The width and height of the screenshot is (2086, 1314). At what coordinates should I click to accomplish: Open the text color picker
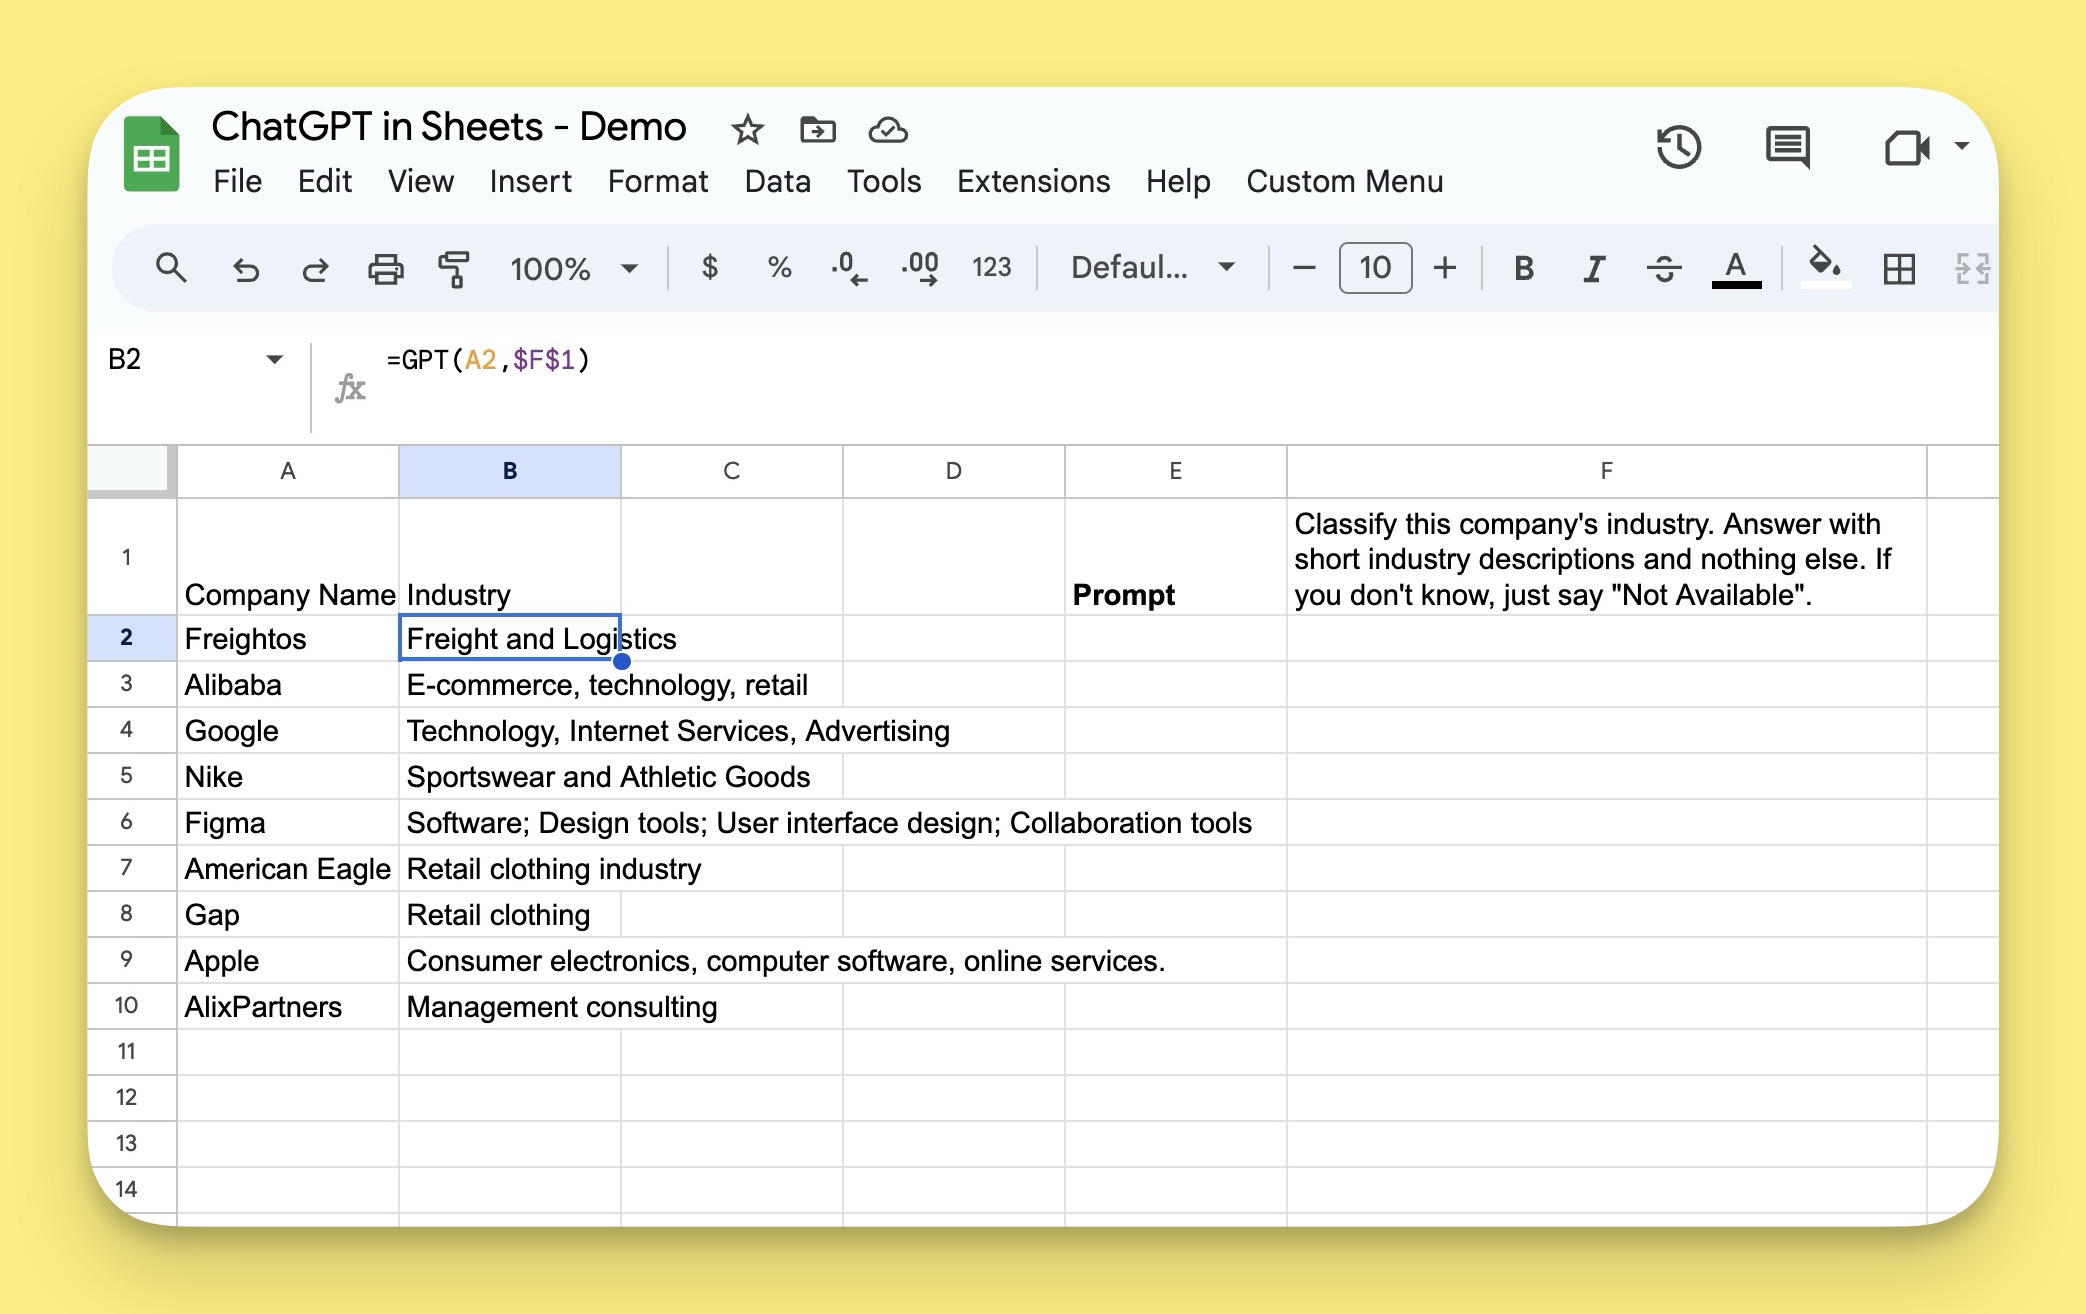pos(1736,268)
